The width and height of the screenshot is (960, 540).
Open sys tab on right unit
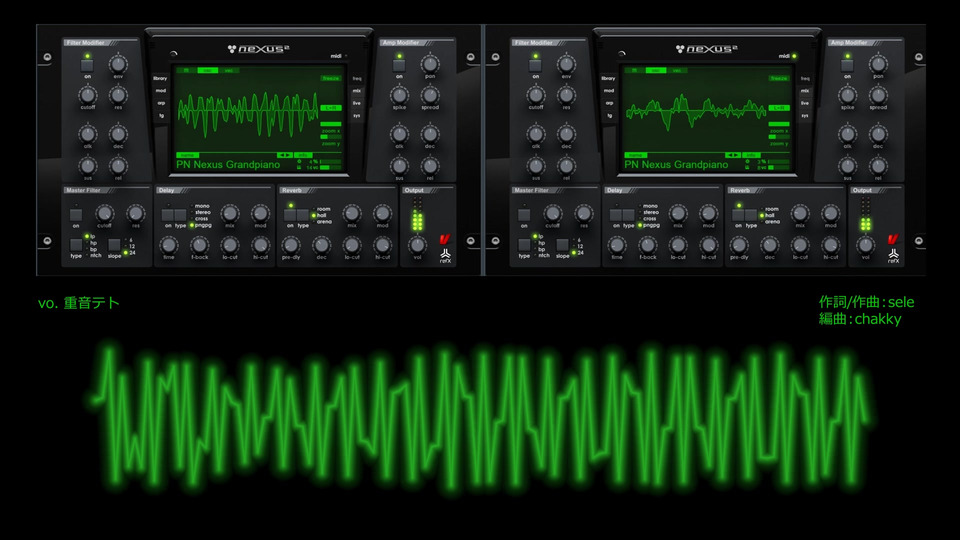pos(804,115)
